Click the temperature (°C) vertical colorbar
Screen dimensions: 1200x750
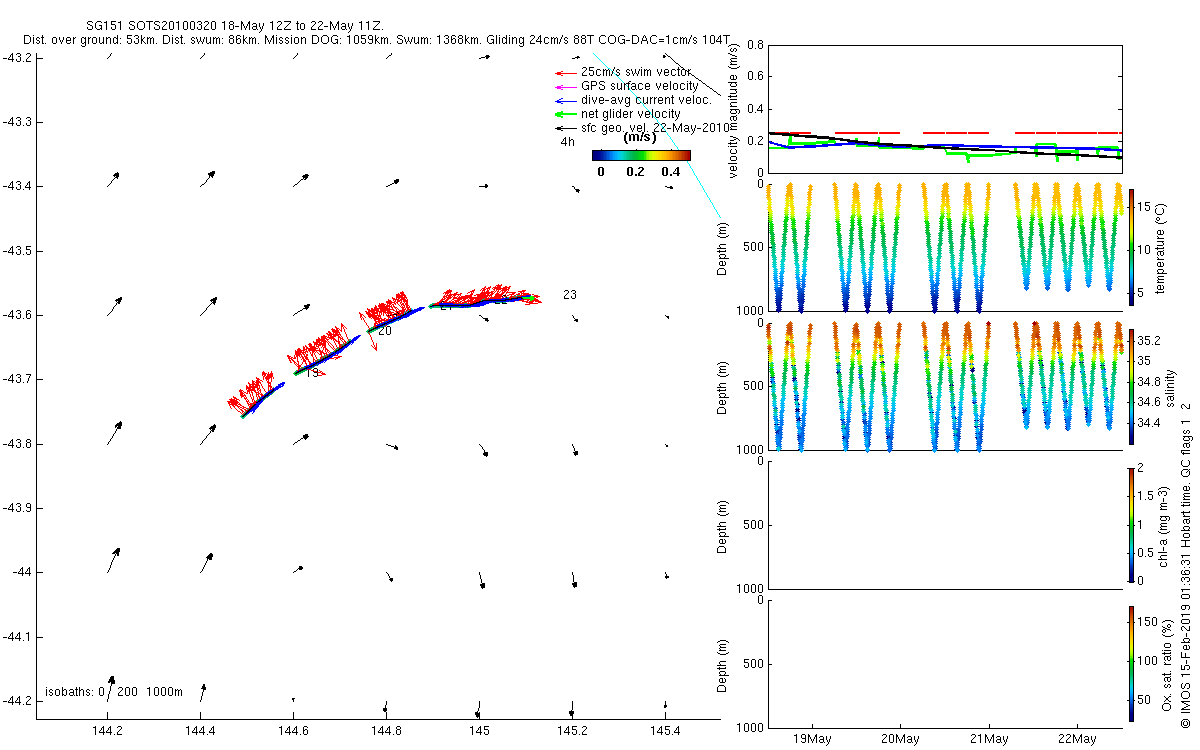1131,246
